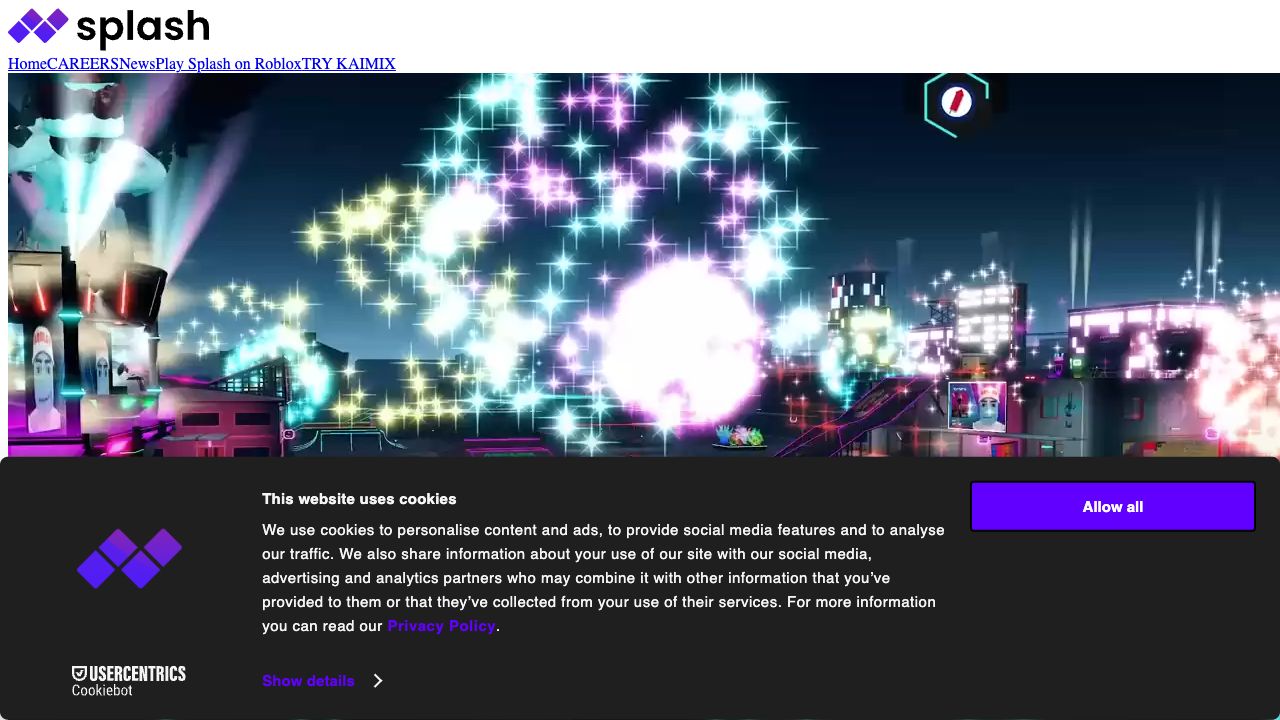The image size is (1280, 720).
Task: Expand cookie details with the chevron arrow
Action: pos(378,681)
